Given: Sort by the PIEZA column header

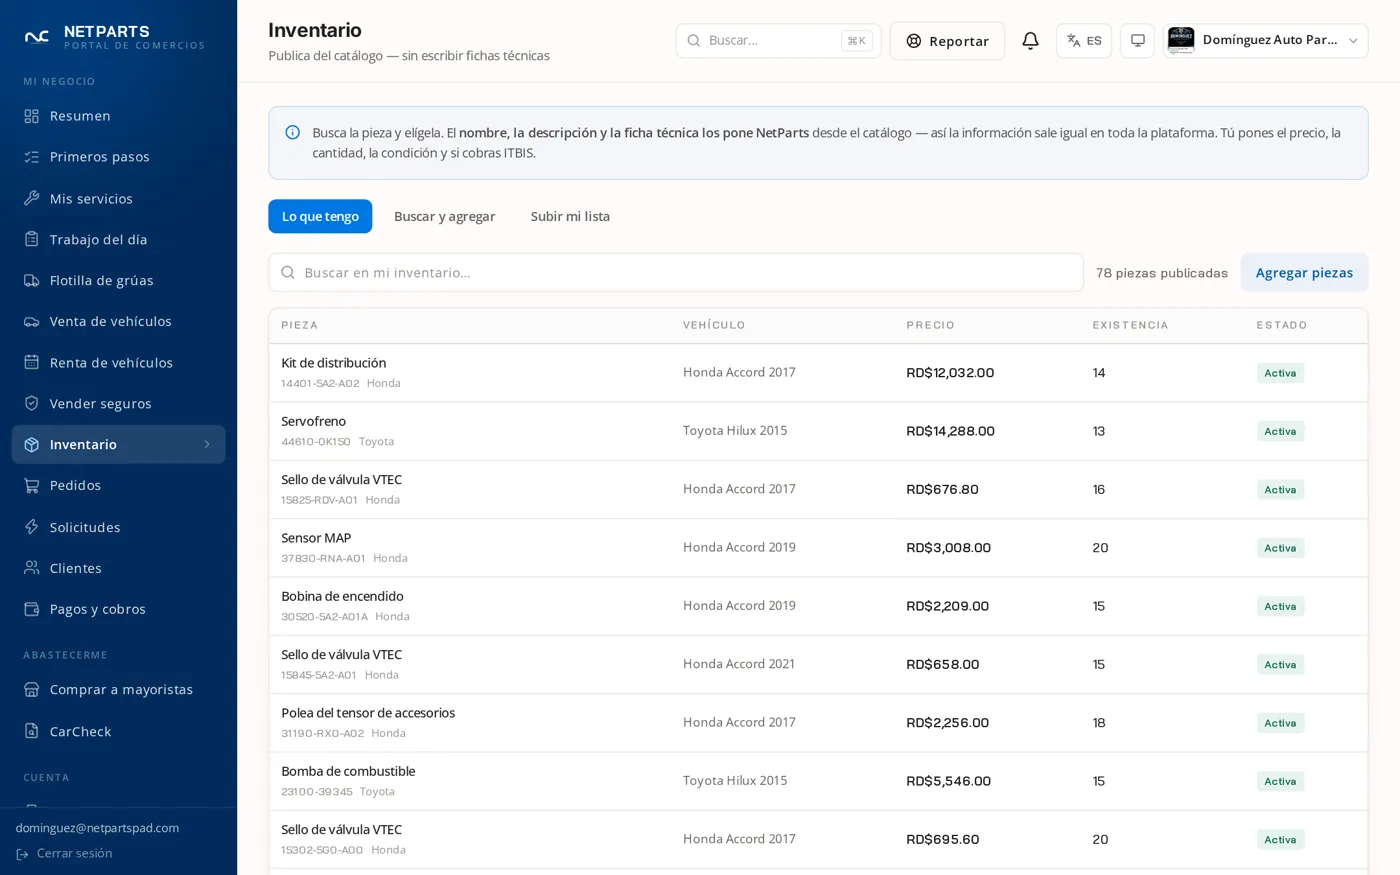Looking at the screenshot, I should 299,325.
